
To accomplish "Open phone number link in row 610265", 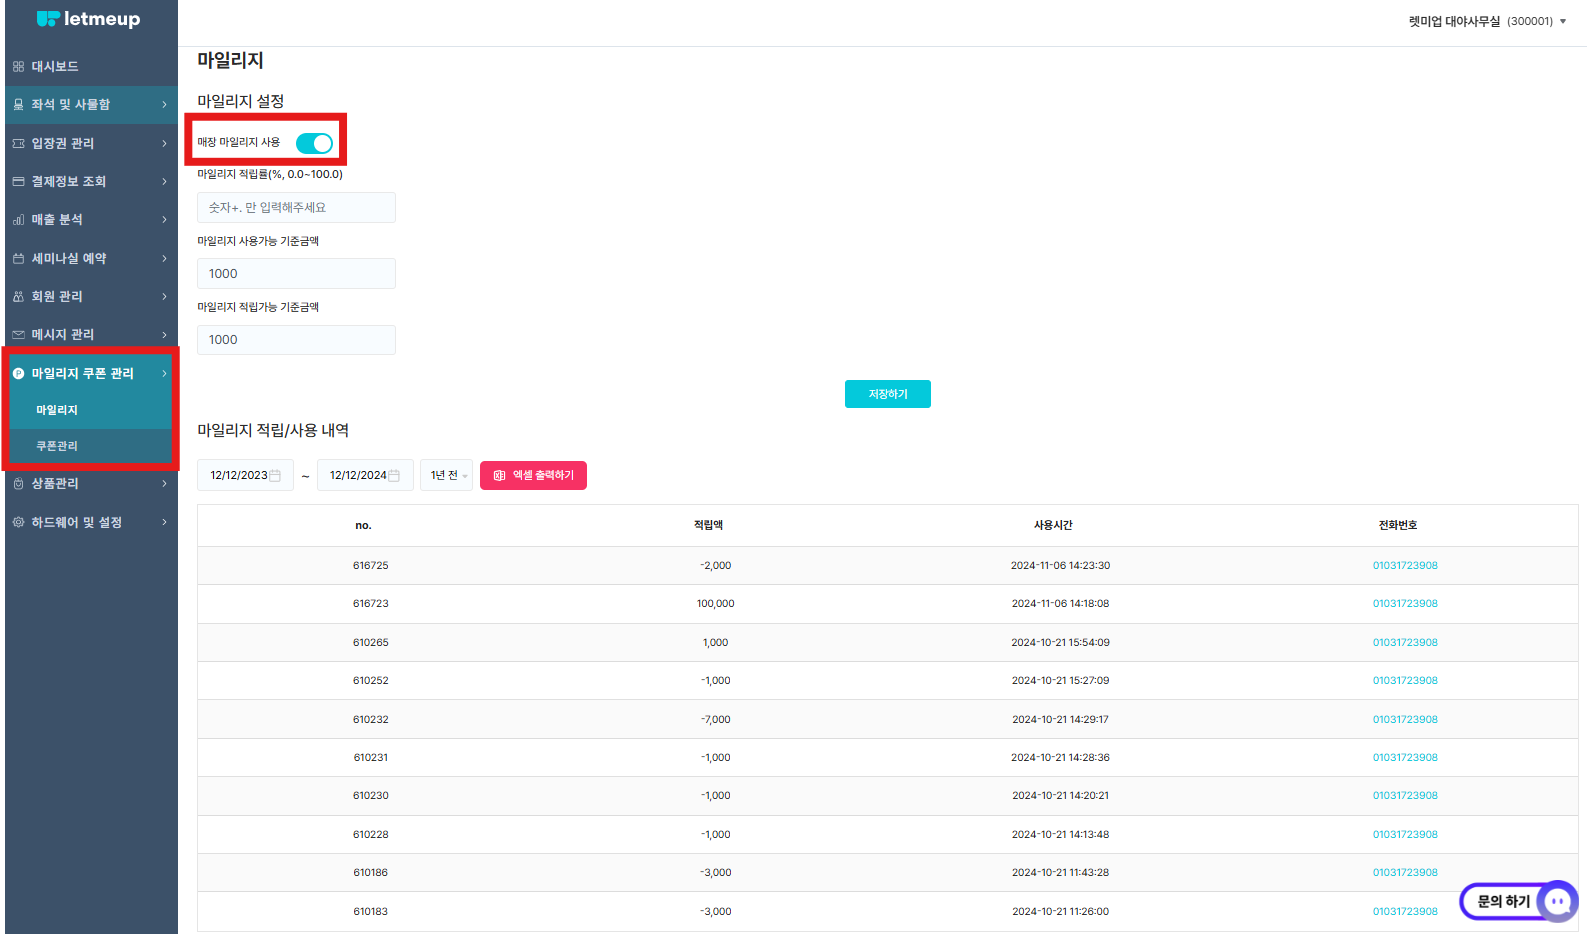I will coord(1405,643).
